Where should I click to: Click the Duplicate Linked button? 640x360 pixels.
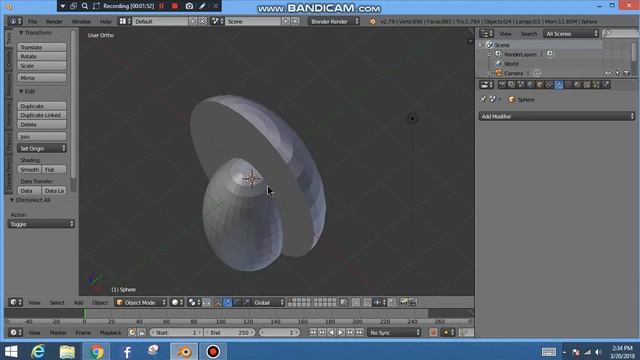pos(42,115)
